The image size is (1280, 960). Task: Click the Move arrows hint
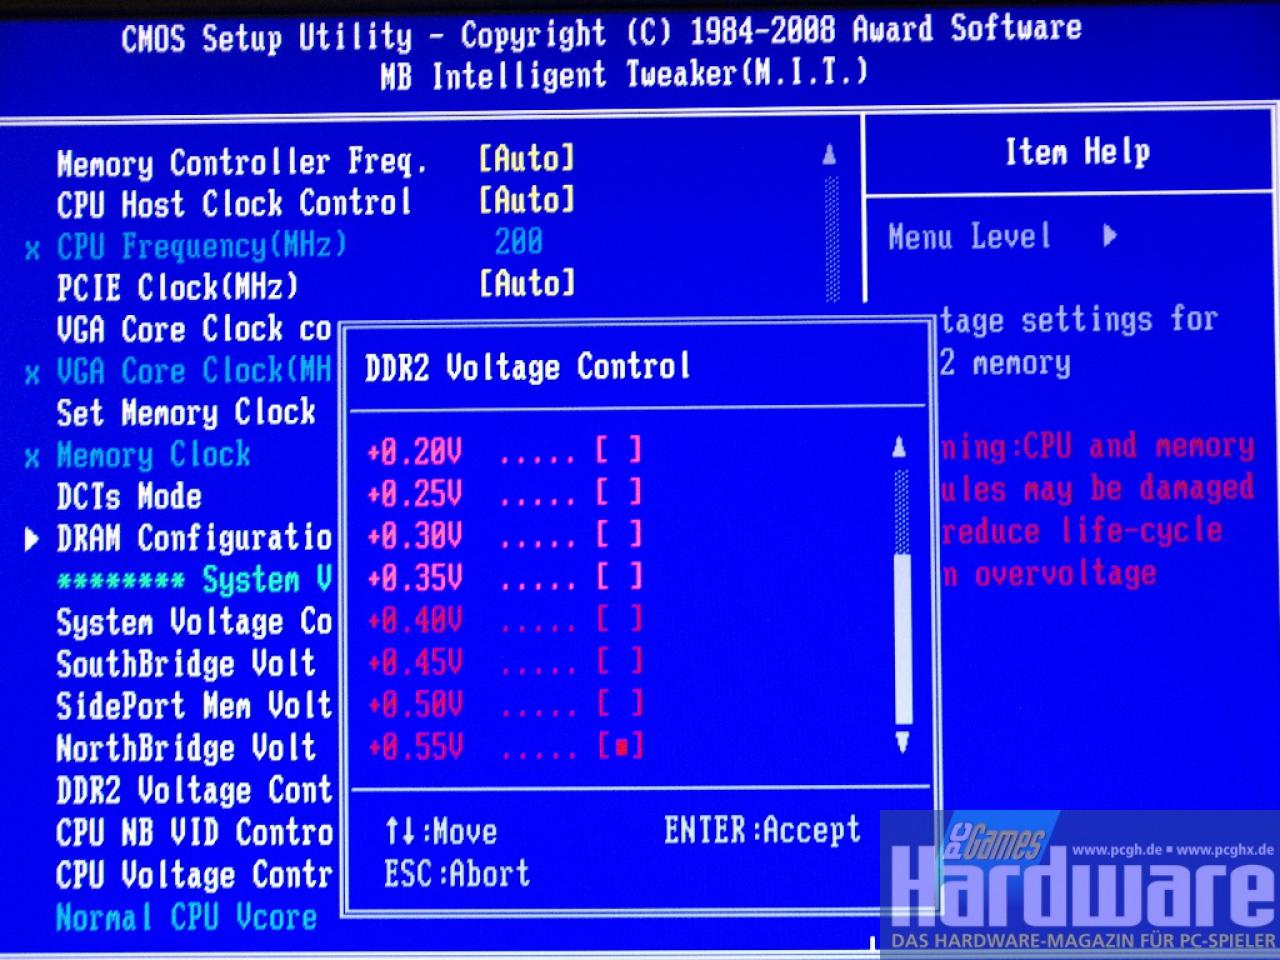[441, 832]
